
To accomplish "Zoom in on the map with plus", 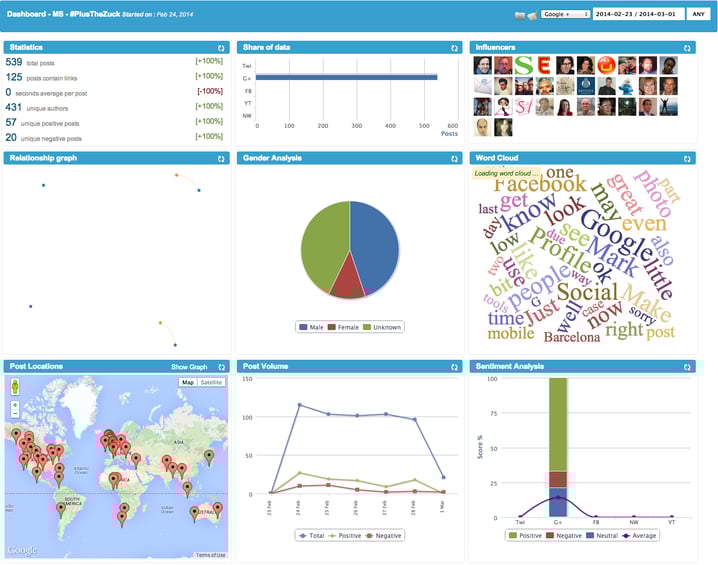I will (15, 405).
